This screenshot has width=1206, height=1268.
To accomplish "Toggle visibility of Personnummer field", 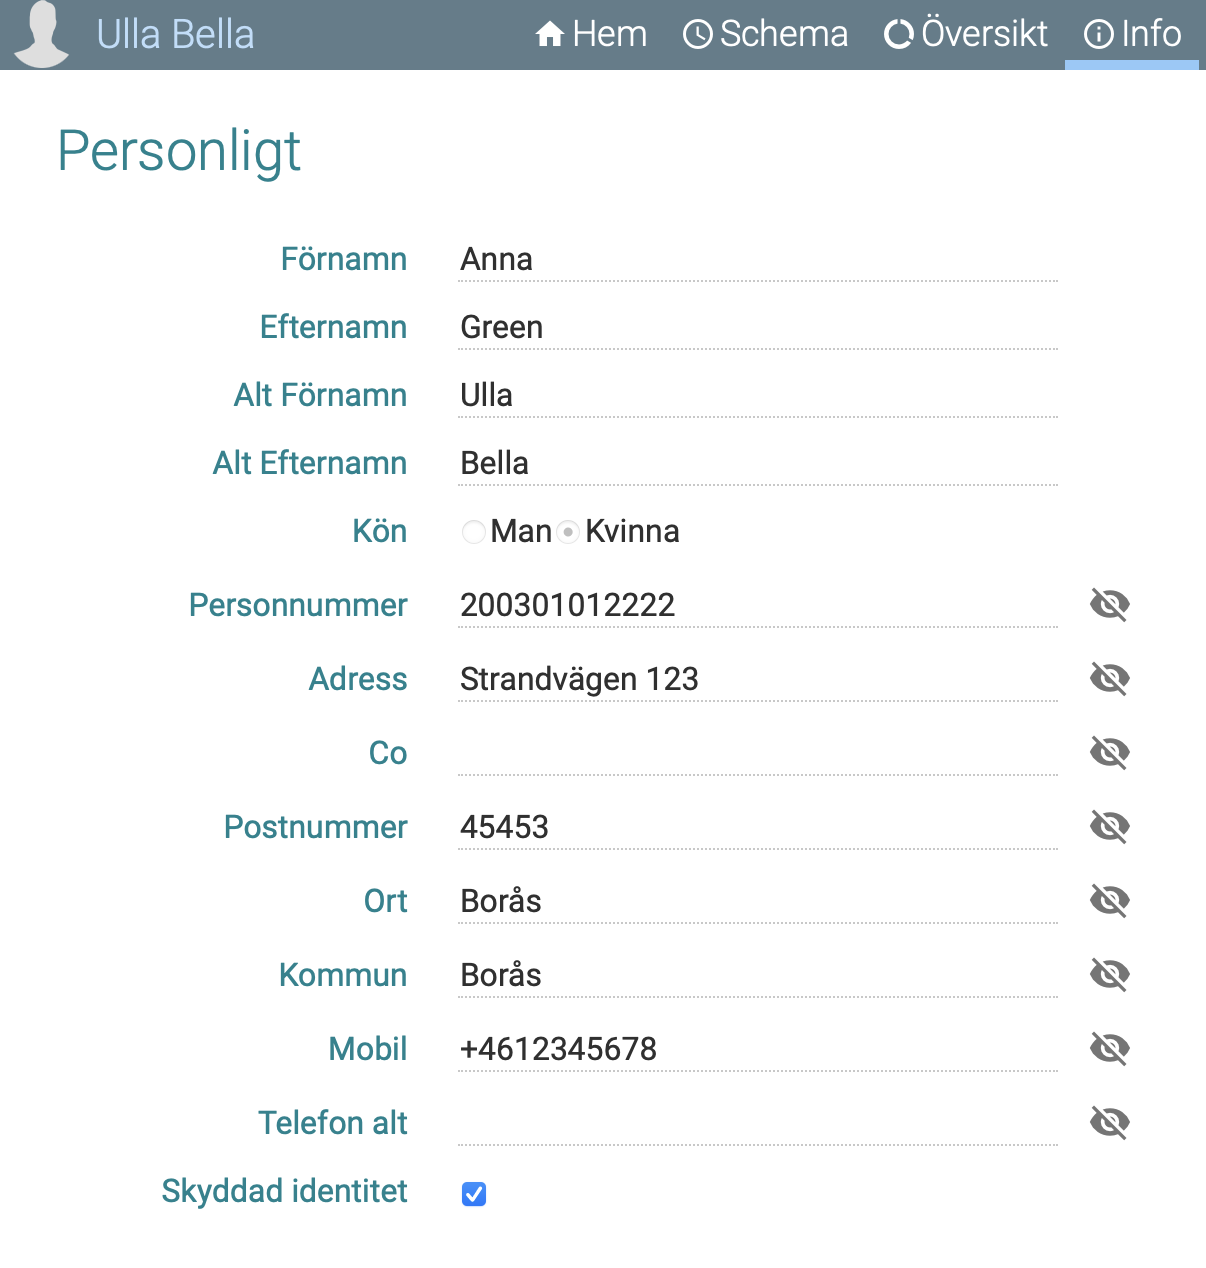I will (x=1109, y=605).
